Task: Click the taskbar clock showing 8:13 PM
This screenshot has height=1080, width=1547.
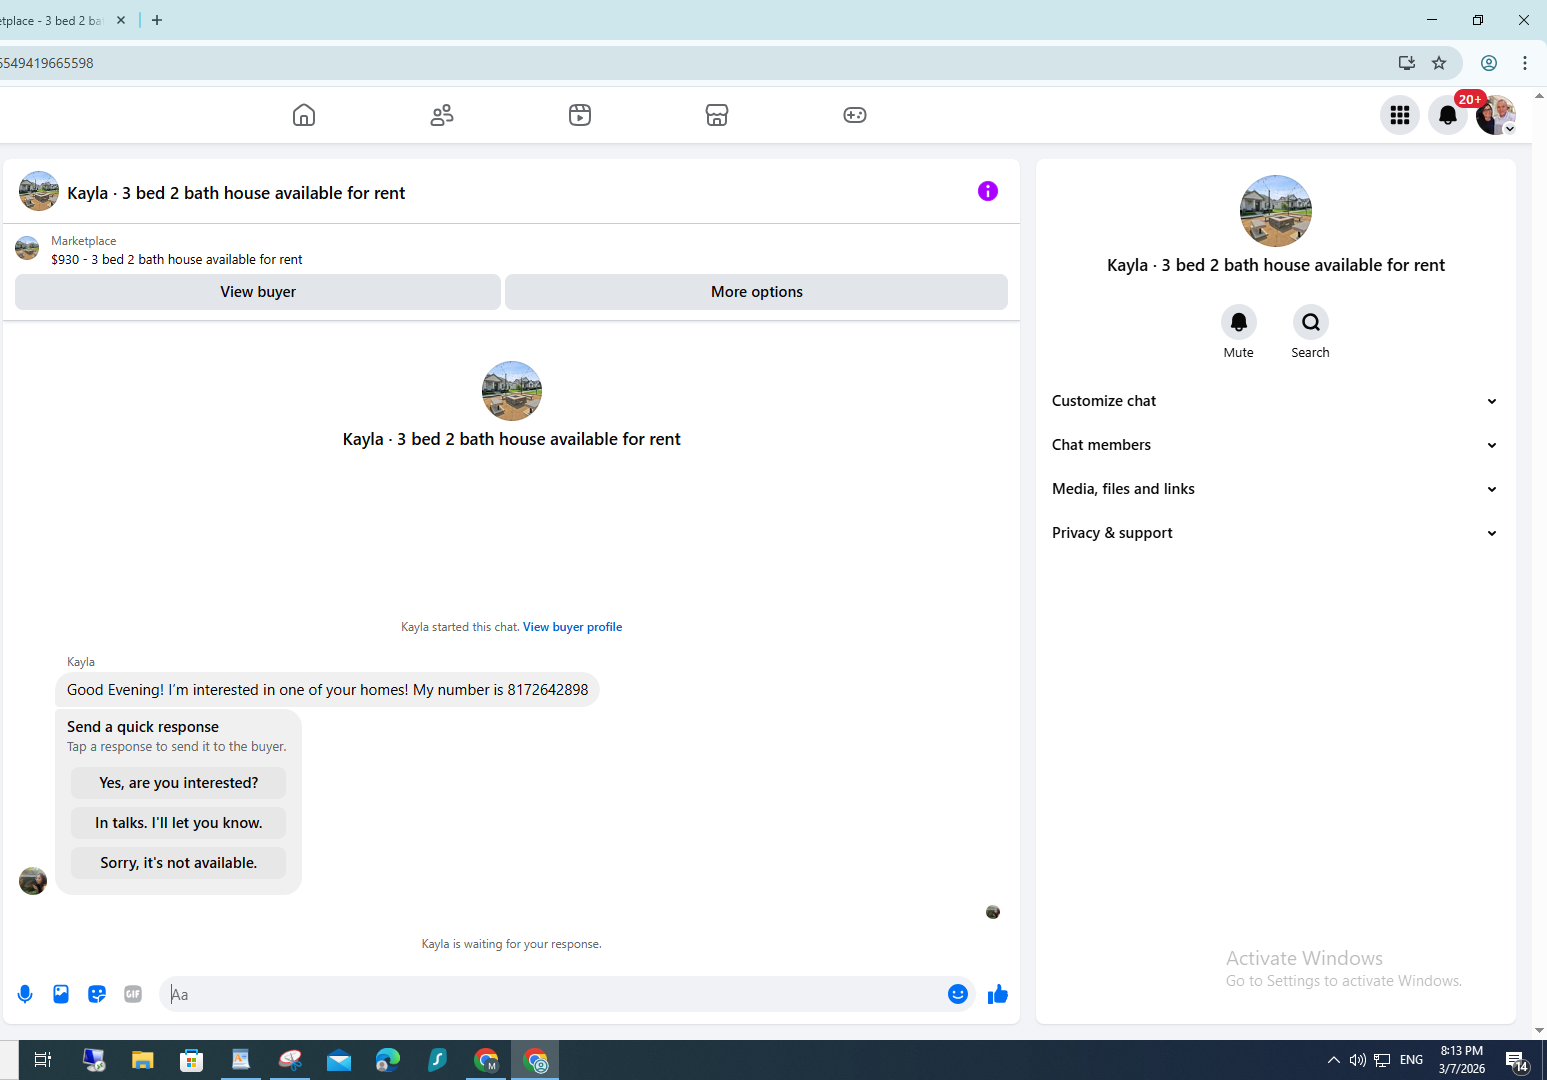Action: coord(1462,1060)
